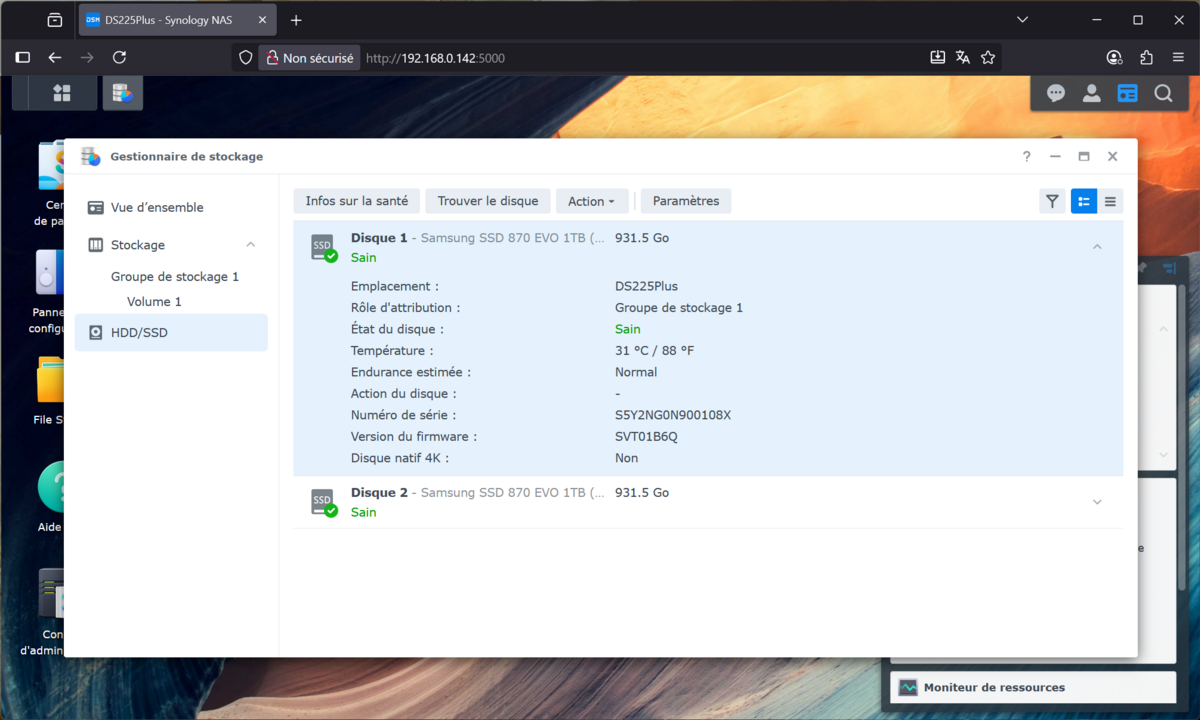Image resolution: width=1200 pixels, height=720 pixels.
Task: Open Storage Manager help question mark
Action: click(x=1026, y=157)
